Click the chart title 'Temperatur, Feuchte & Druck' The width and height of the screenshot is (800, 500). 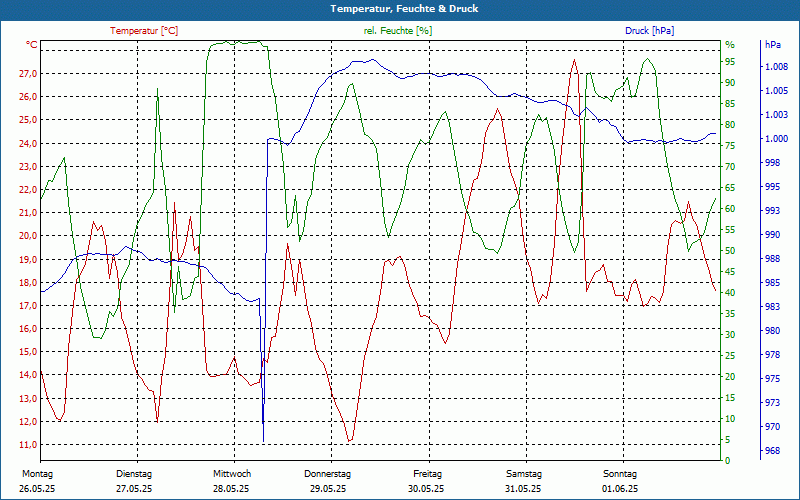tap(404, 9)
